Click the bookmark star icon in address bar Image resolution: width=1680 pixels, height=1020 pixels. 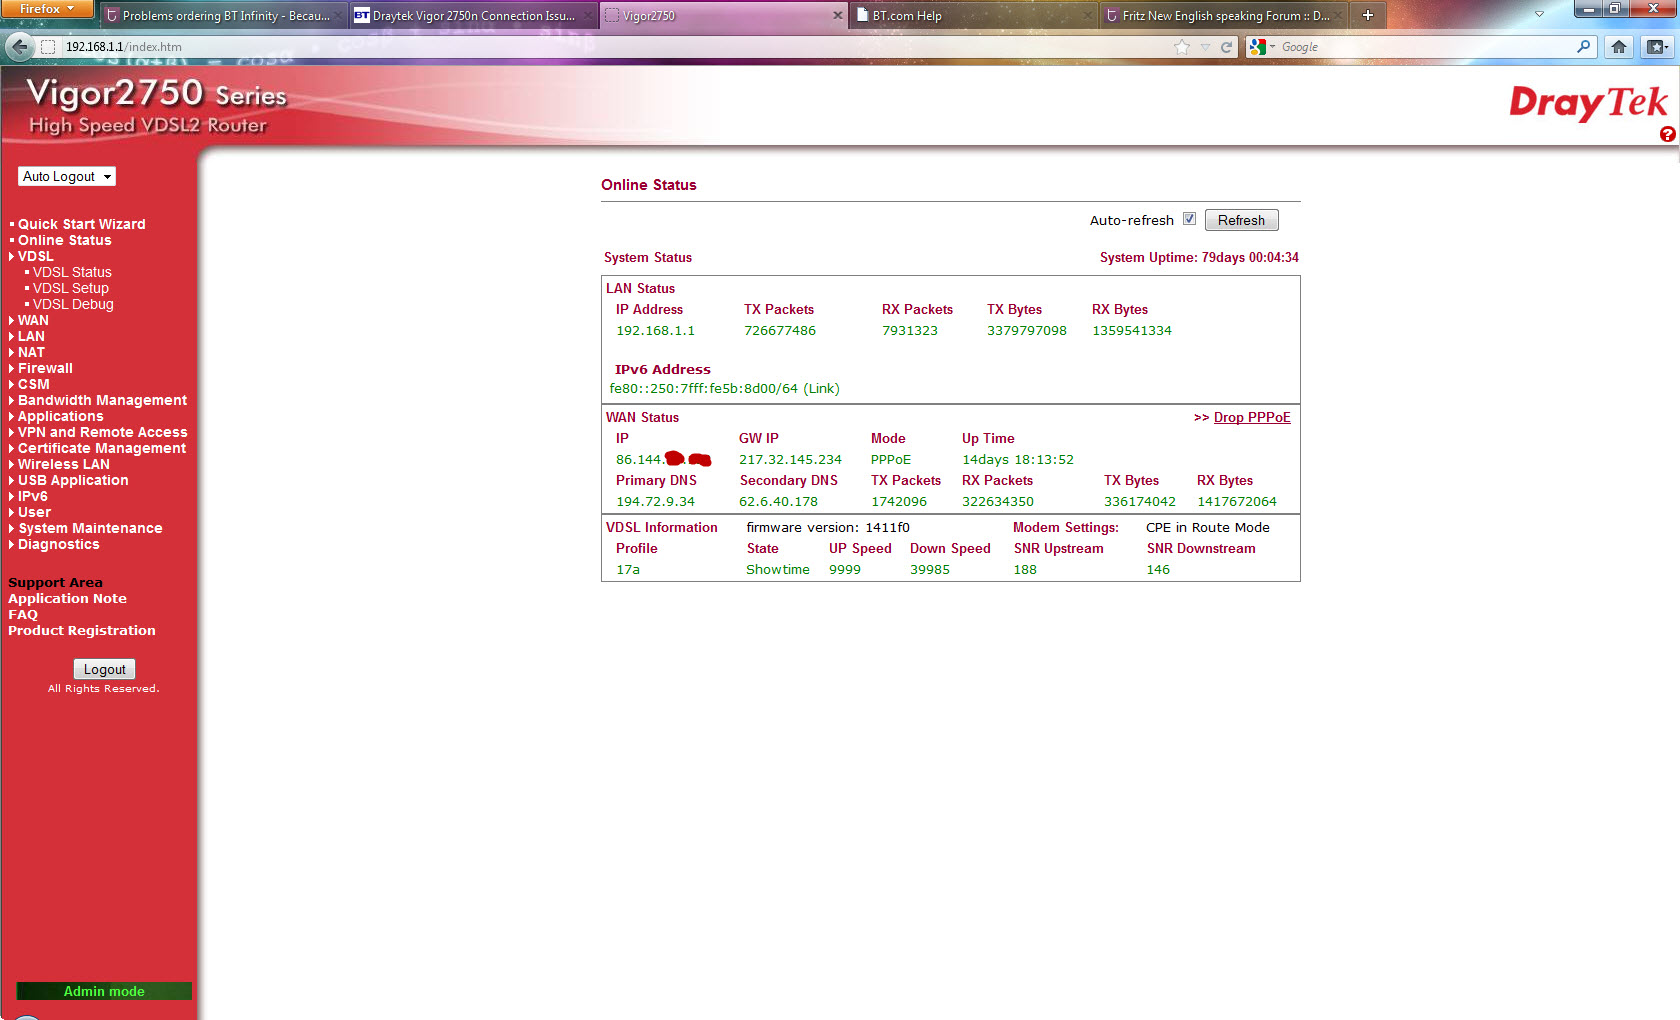1182,47
